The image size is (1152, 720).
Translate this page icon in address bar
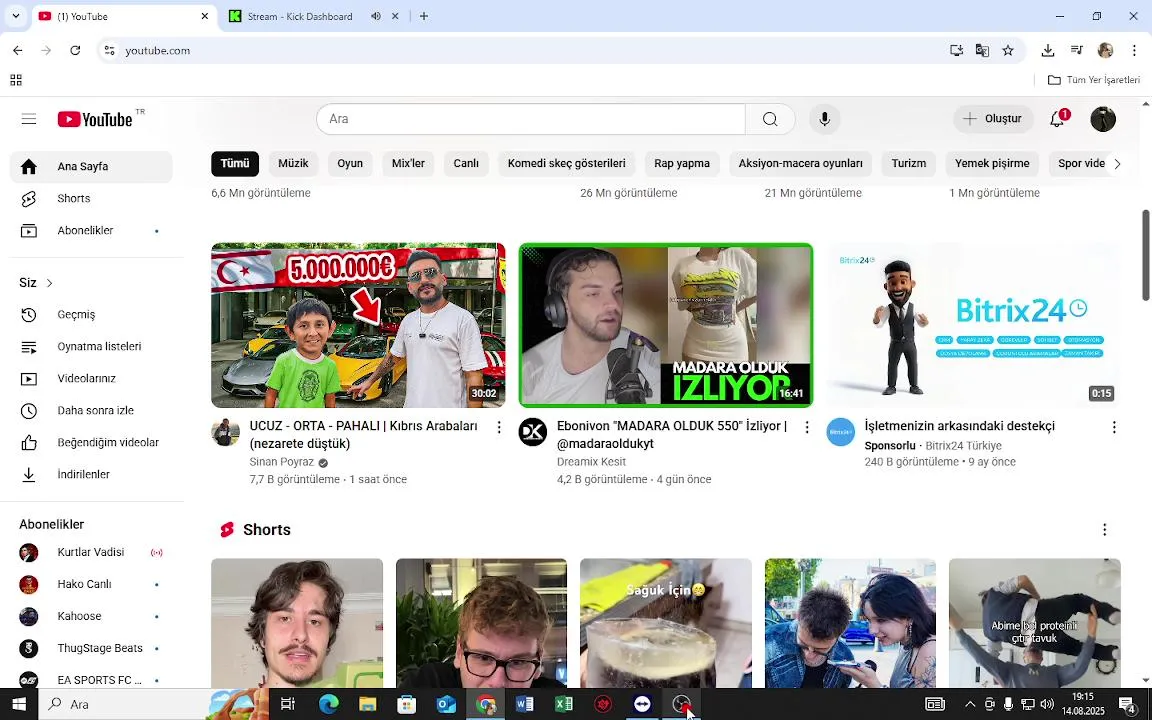coord(982,51)
